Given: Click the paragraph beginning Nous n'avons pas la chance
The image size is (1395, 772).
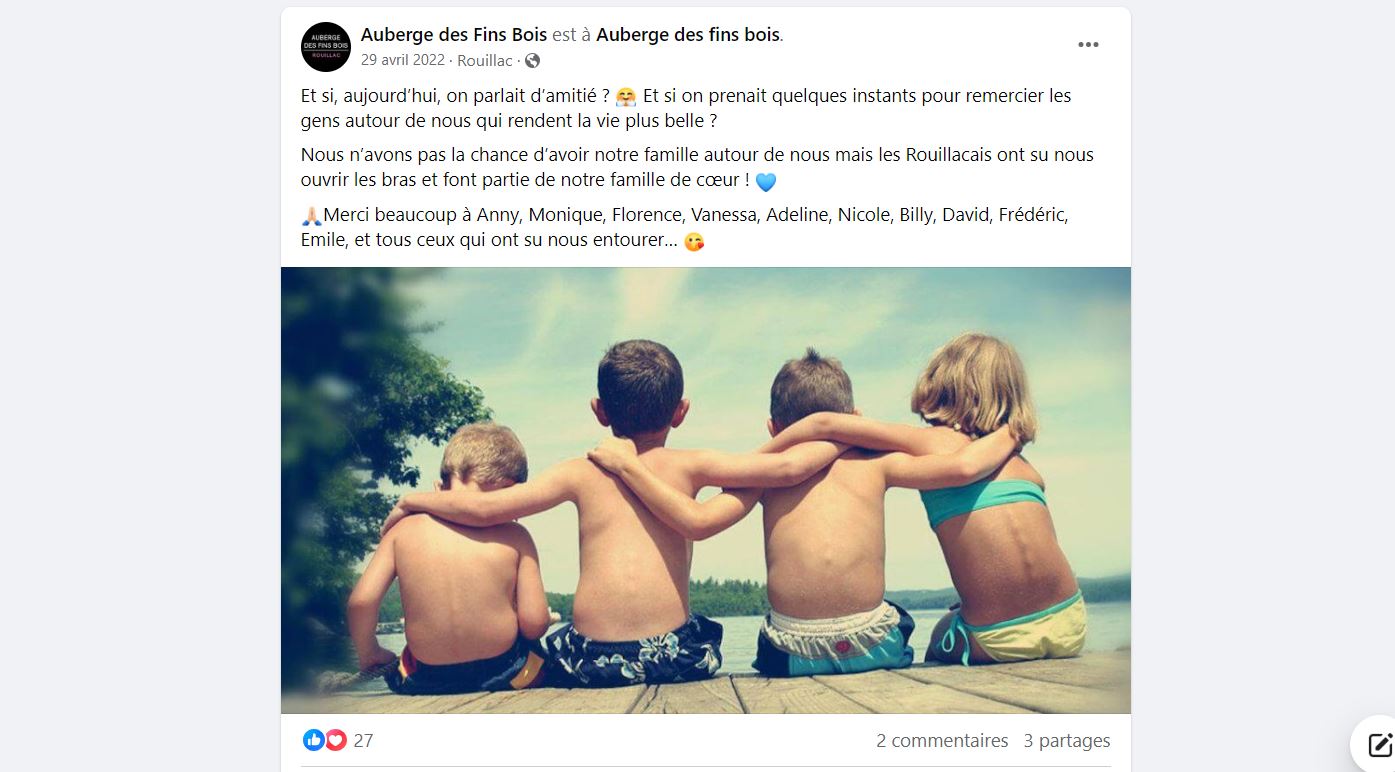Looking at the screenshot, I should pos(697,168).
